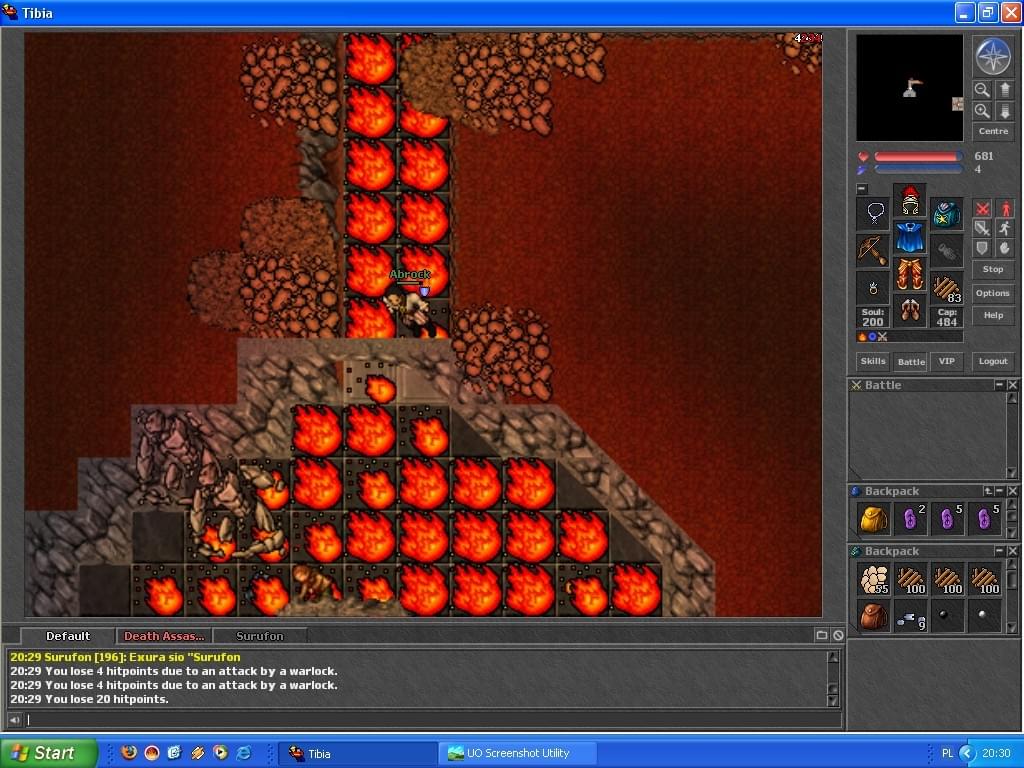Toggle chase opponent mode
Viewport: 1024px width, 768px height.
click(1004, 228)
